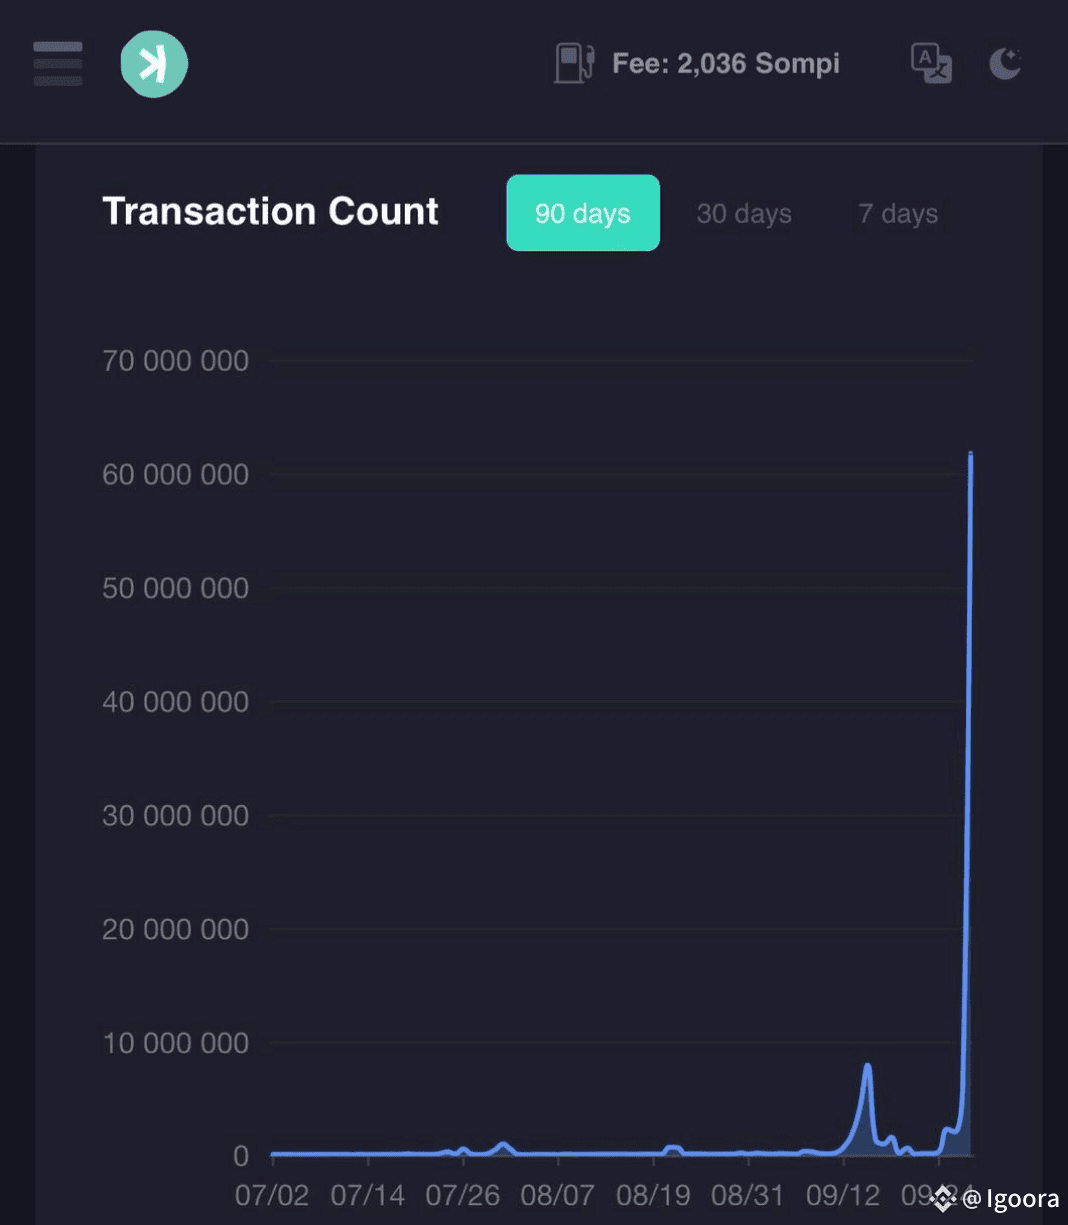Switch to the 30 days tab

(744, 213)
